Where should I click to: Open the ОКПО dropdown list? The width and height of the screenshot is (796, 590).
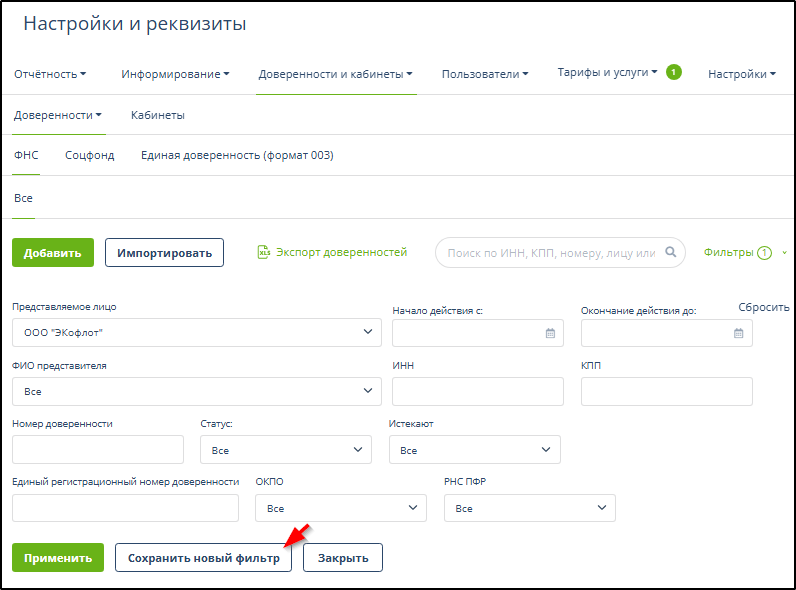pos(341,509)
